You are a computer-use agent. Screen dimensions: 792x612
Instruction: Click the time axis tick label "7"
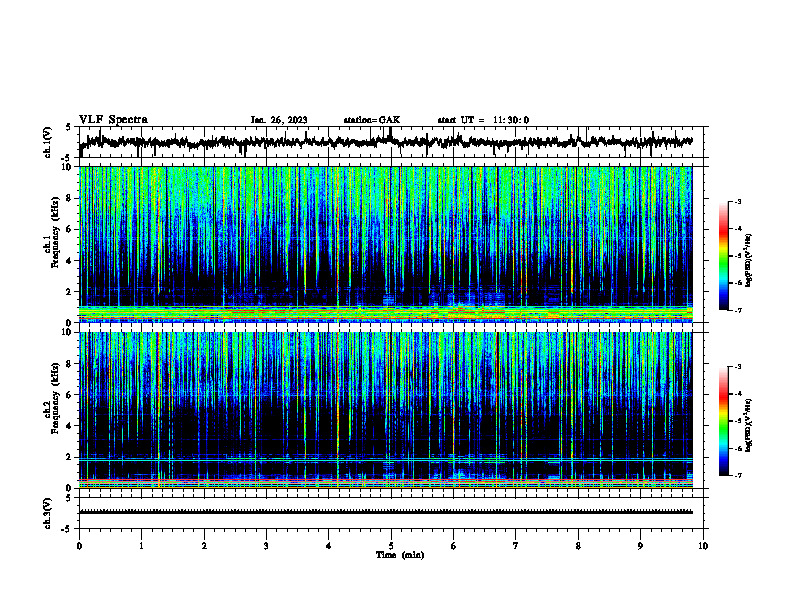pos(516,546)
